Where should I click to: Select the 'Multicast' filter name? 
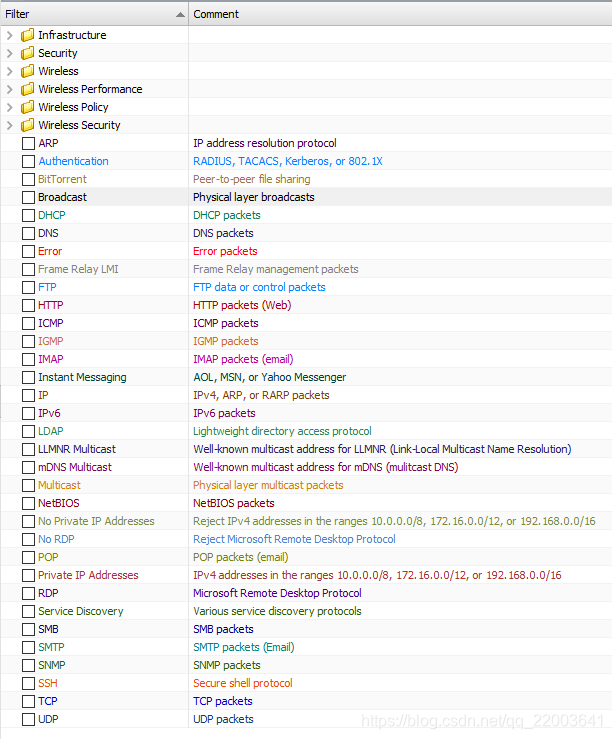(x=59, y=485)
